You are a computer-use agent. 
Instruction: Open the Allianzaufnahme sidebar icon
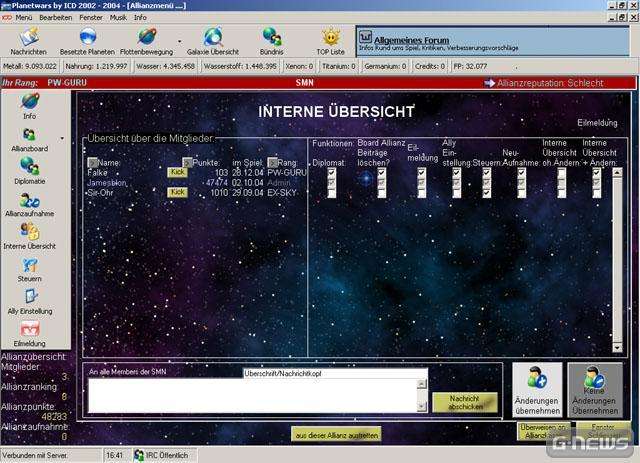29,200
